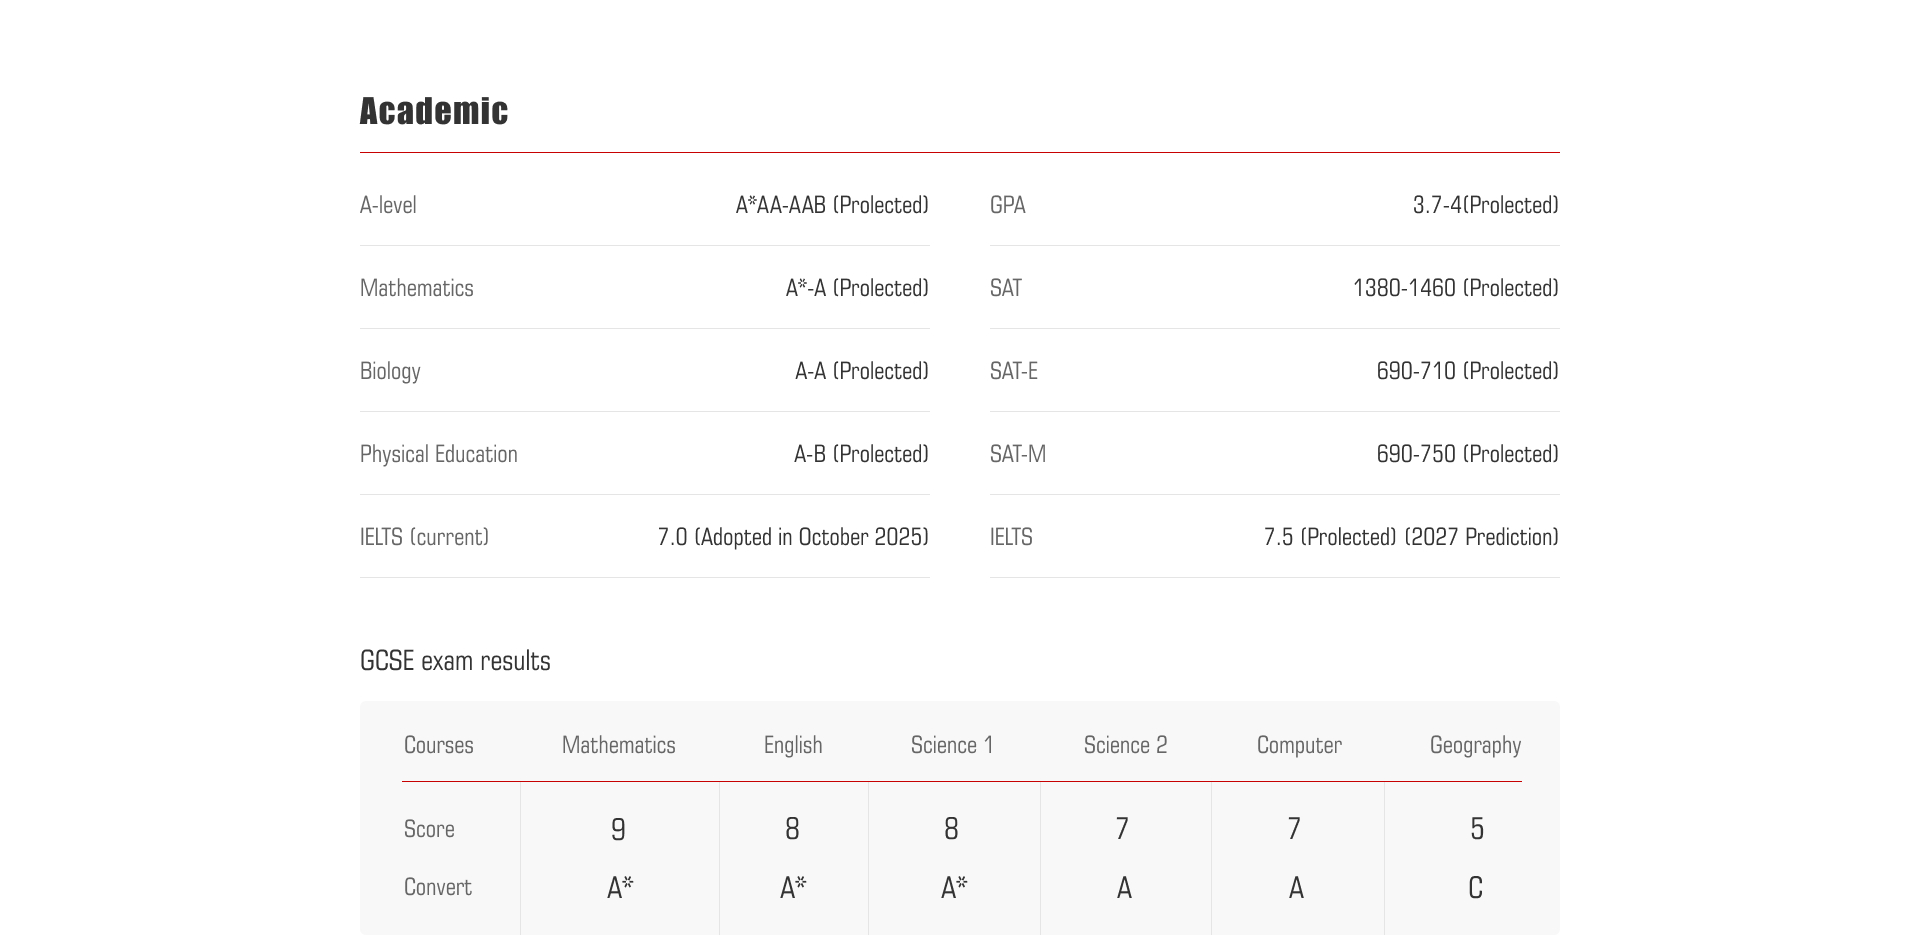Click the 7.0 Adopted in October 2025 value
This screenshot has height=935, width=1920.
click(x=792, y=538)
